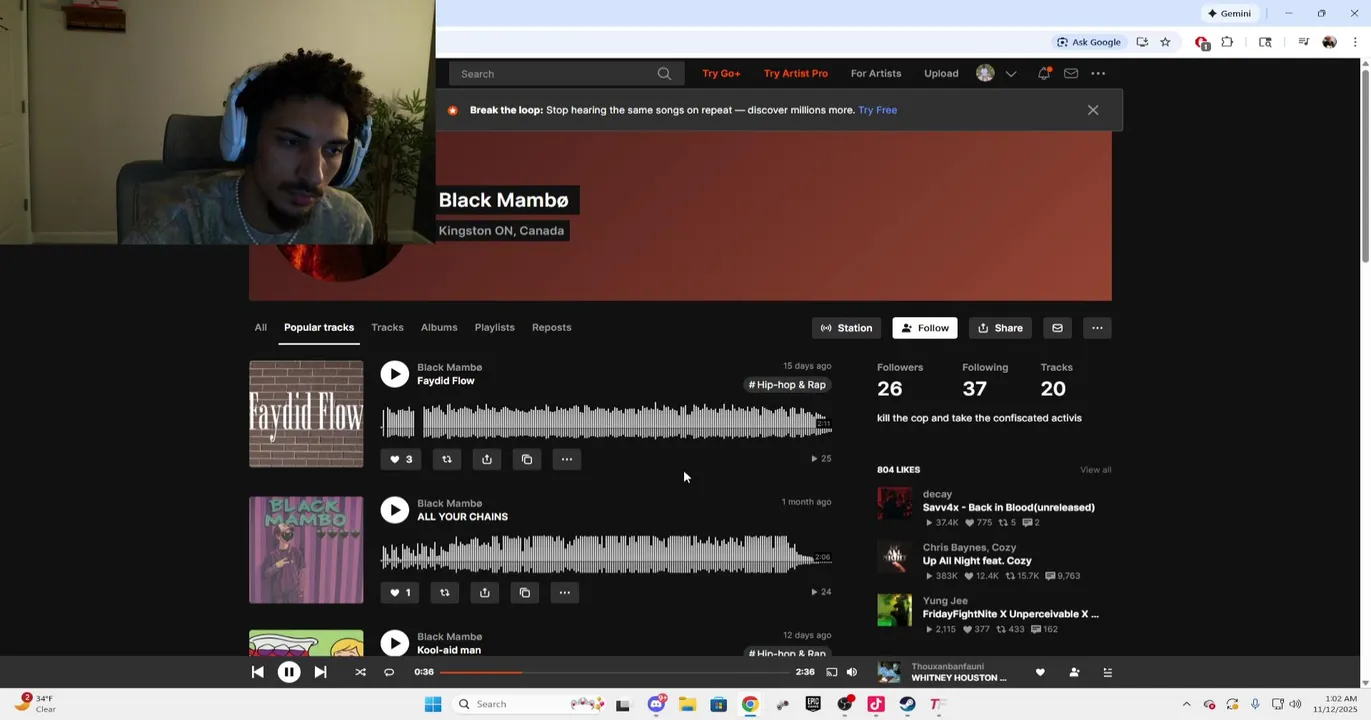Switch to the Albums tab
Image resolution: width=1371 pixels, height=720 pixels.
click(x=439, y=327)
